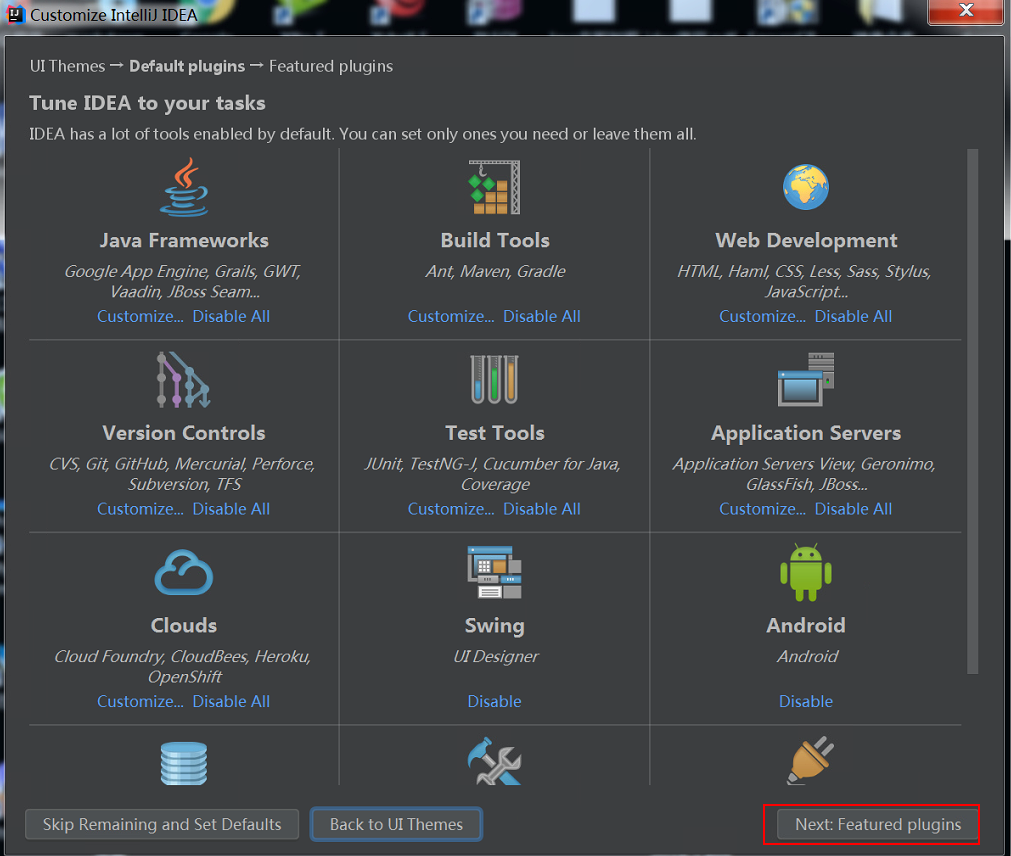Image resolution: width=1011 pixels, height=856 pixels.
Task: Open Customize for Build Tools
Action: pos(451,316)
